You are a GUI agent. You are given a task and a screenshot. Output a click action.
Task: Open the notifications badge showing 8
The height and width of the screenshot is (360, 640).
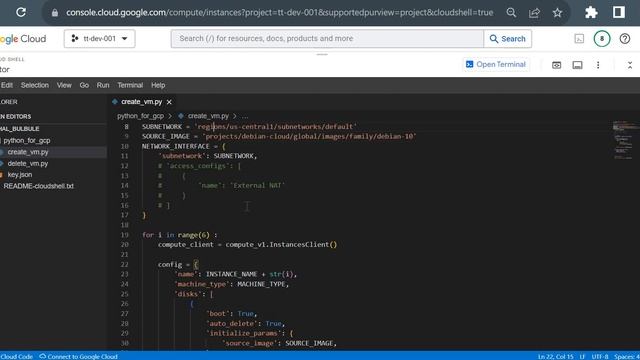click(x=602, y=39)
